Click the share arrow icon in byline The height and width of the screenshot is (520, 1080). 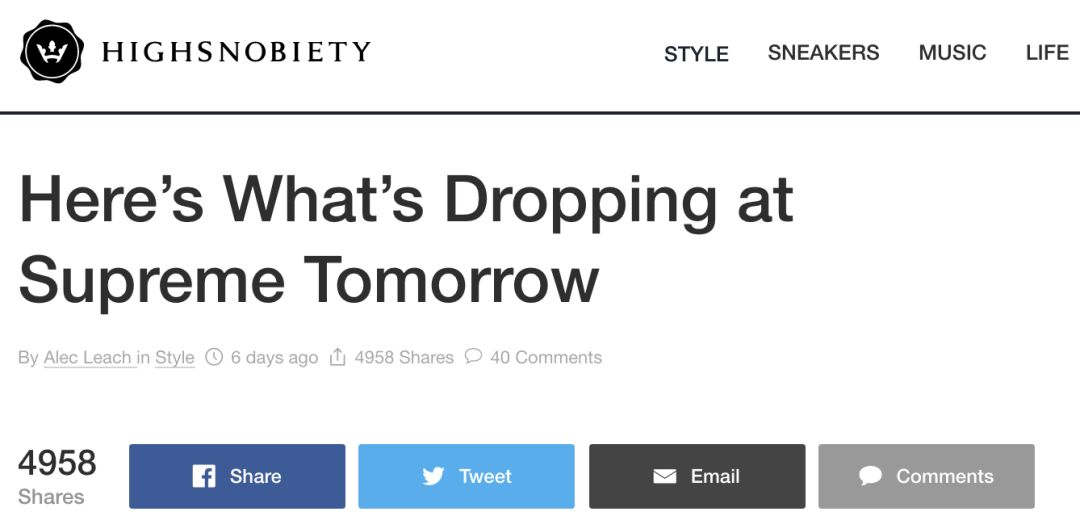pos(337,357)
